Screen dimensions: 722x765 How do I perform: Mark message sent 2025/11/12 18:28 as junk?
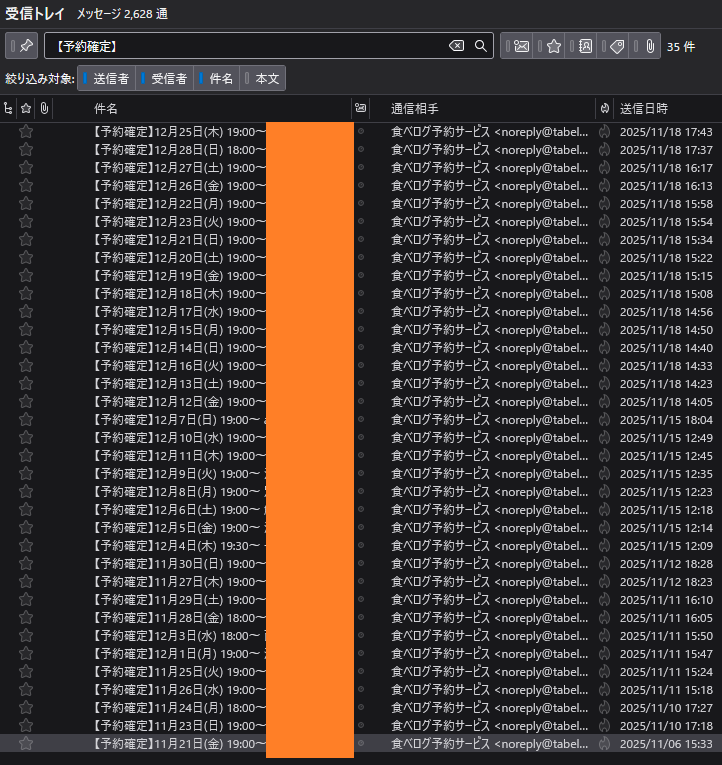(x=604, y=564)
